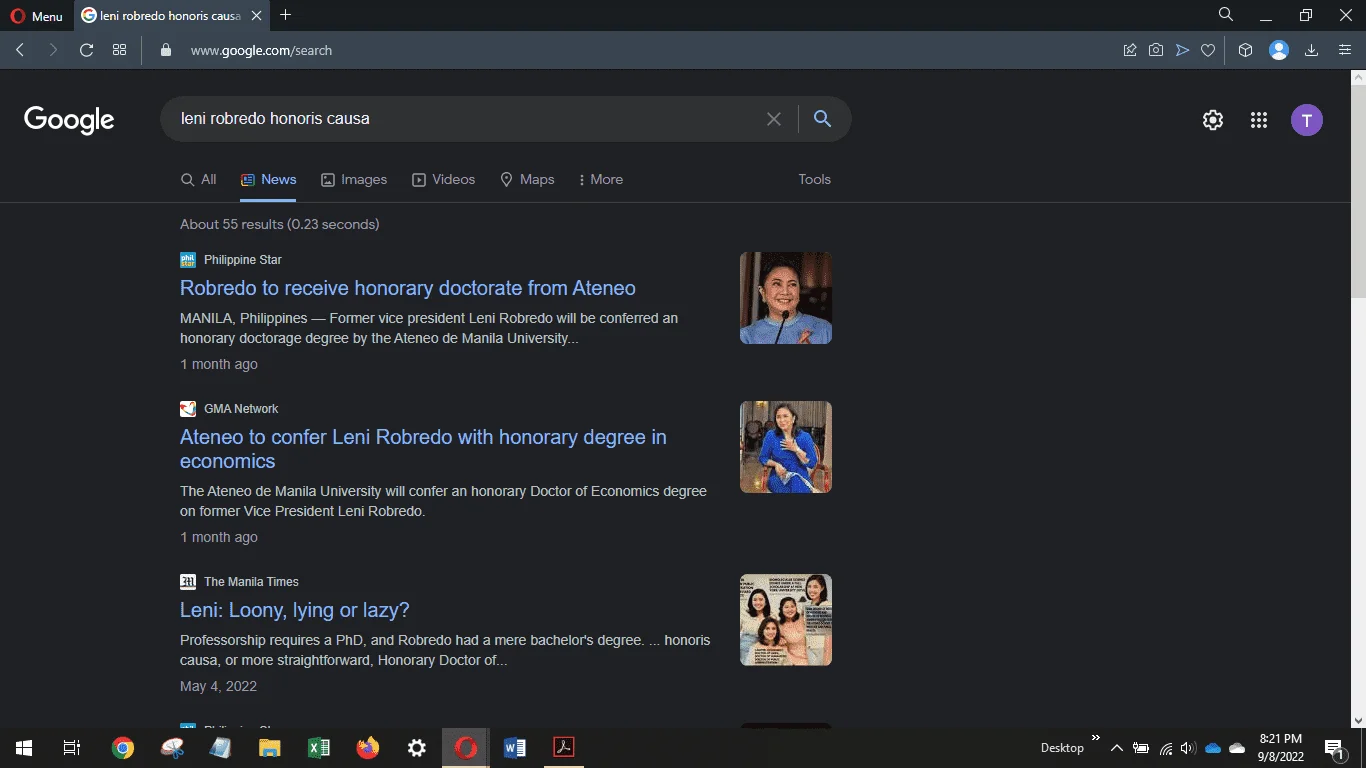Open Excel from the taskbar
Viewport: 1366px width, 768px height.
pos(319,747)
